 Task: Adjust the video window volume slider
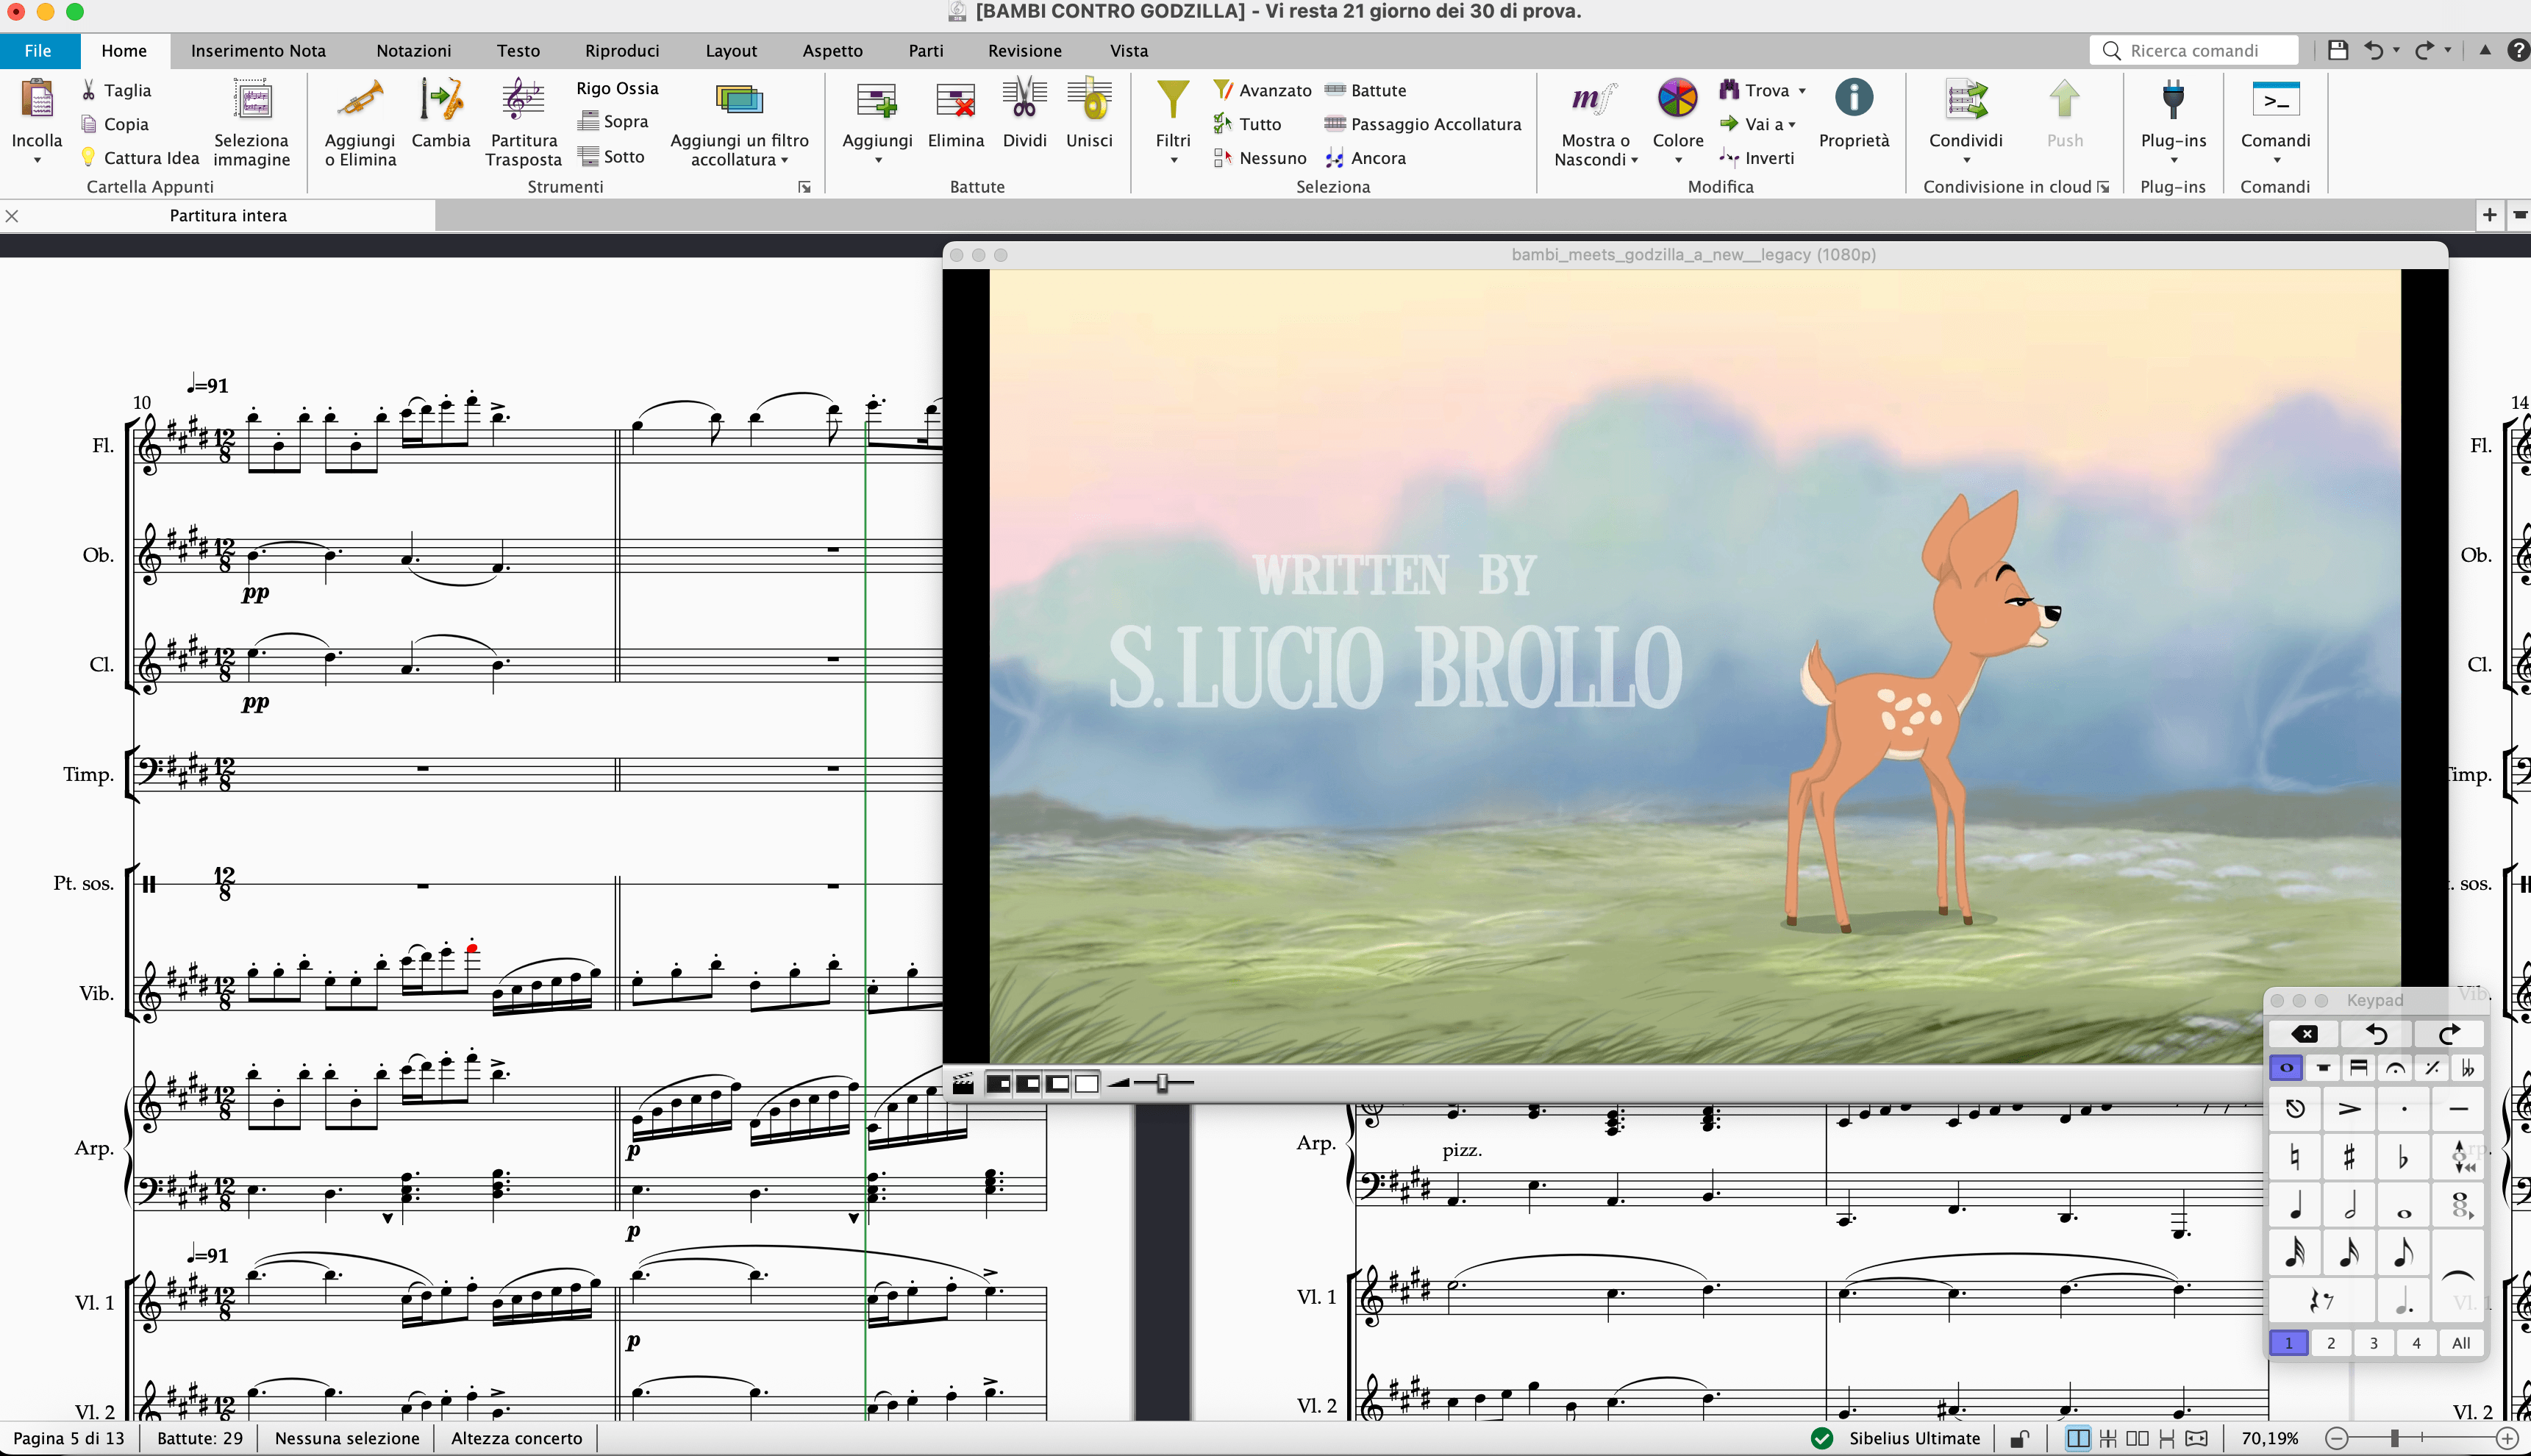[1162, 1083]
